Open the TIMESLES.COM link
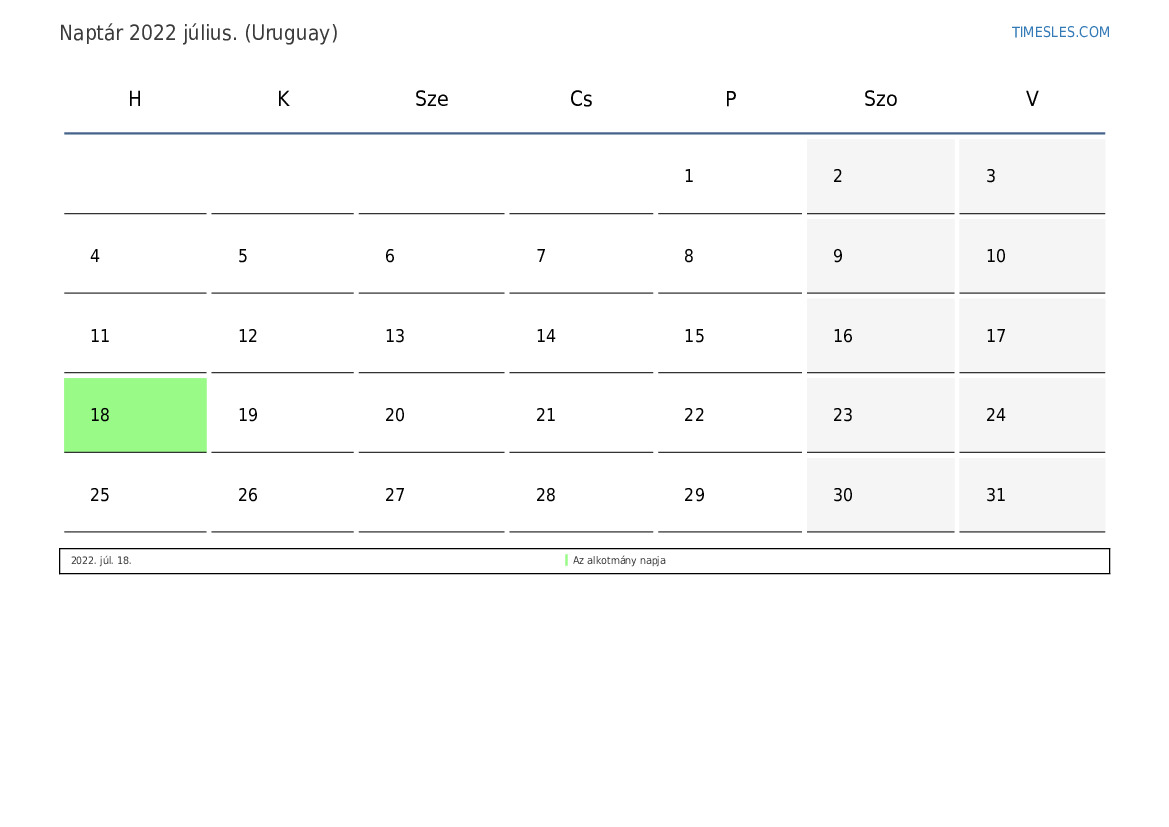 coord(1060,32)
